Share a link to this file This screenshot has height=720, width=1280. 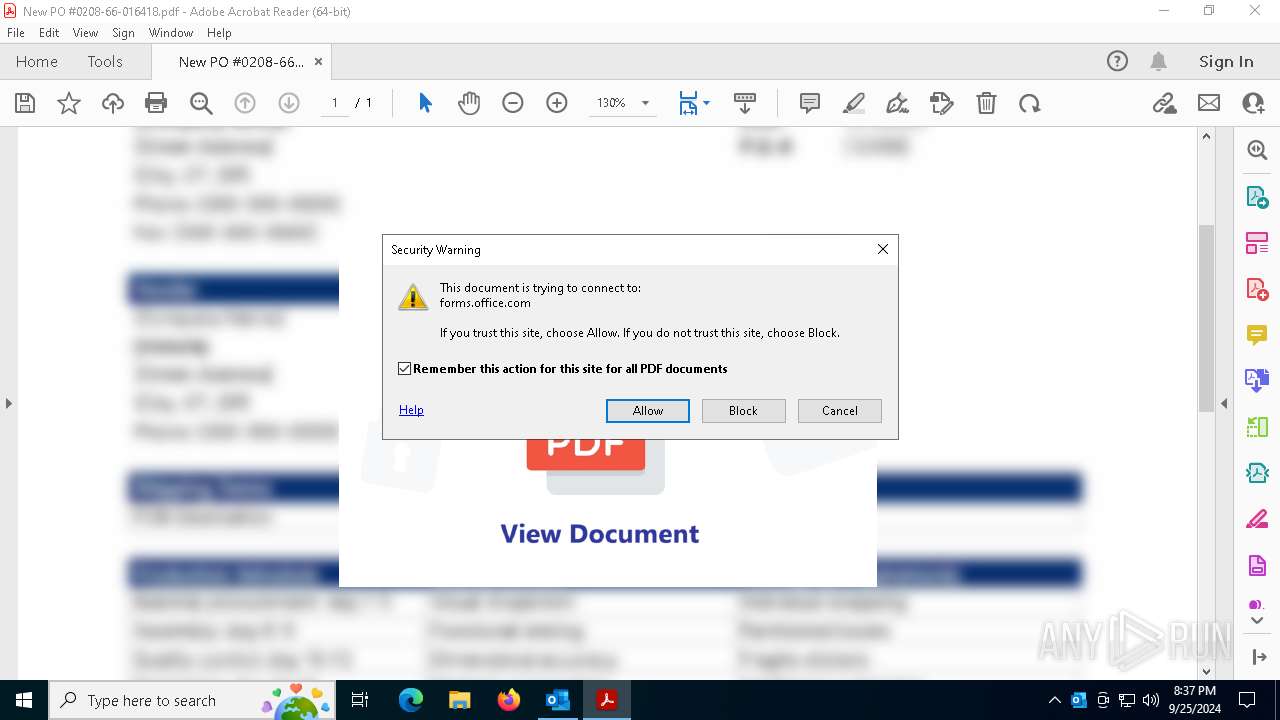coord(1164,103)
